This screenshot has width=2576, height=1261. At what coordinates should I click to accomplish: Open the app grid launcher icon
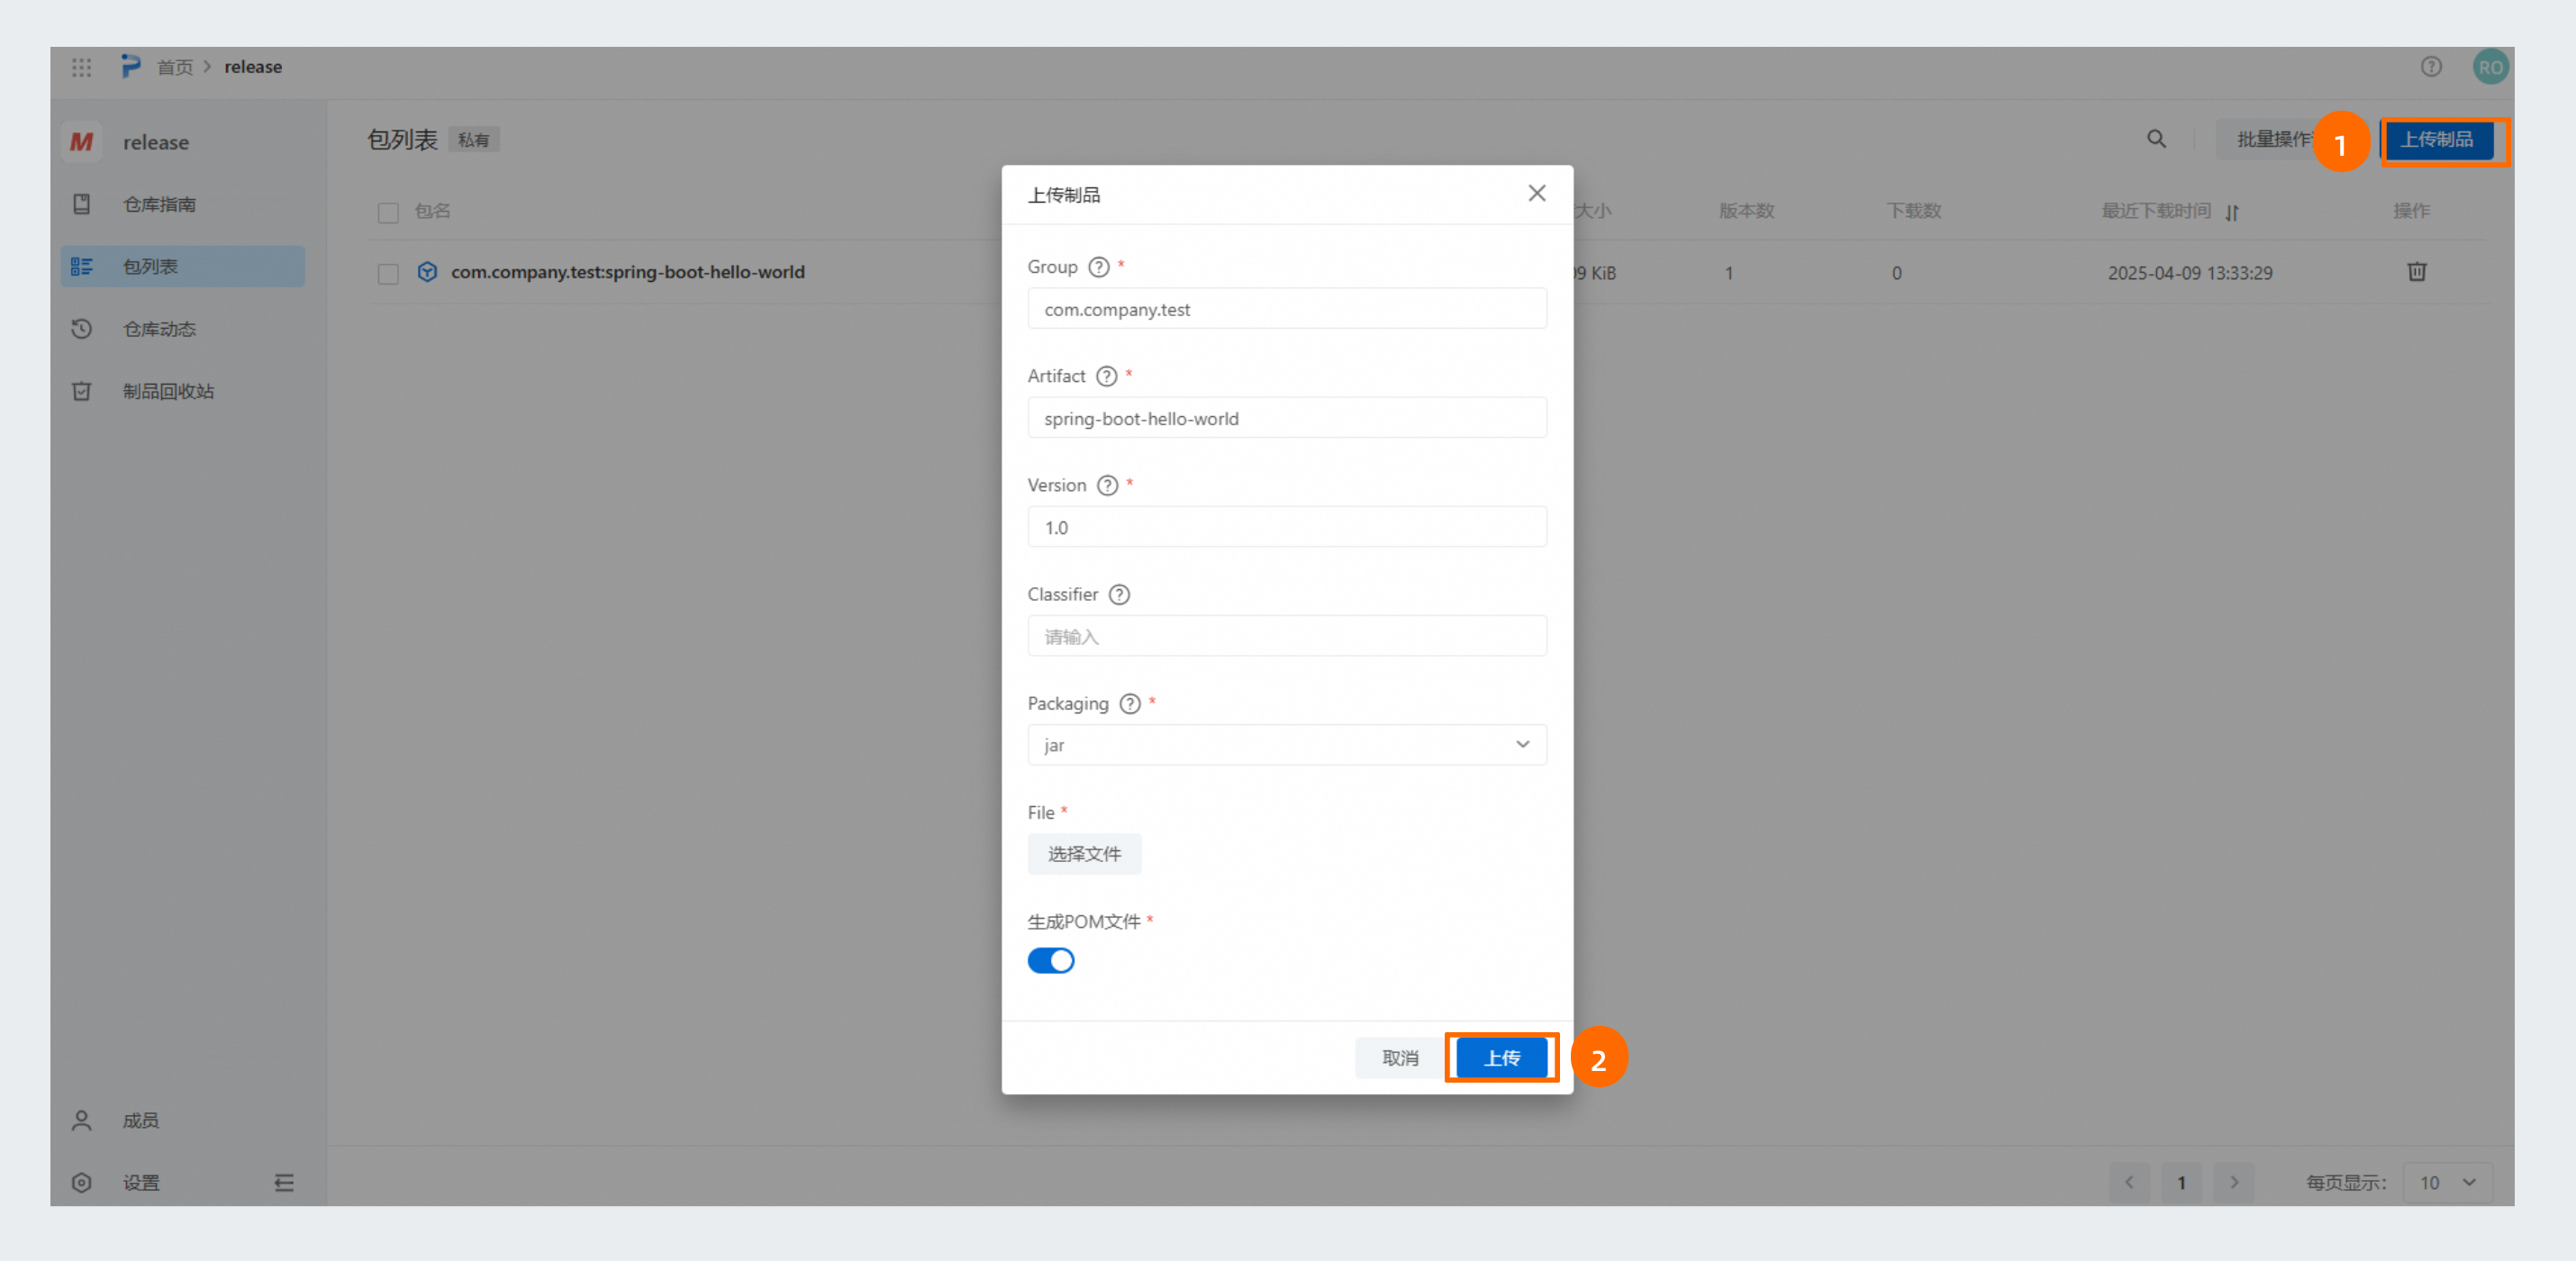(x=81, y=67)
